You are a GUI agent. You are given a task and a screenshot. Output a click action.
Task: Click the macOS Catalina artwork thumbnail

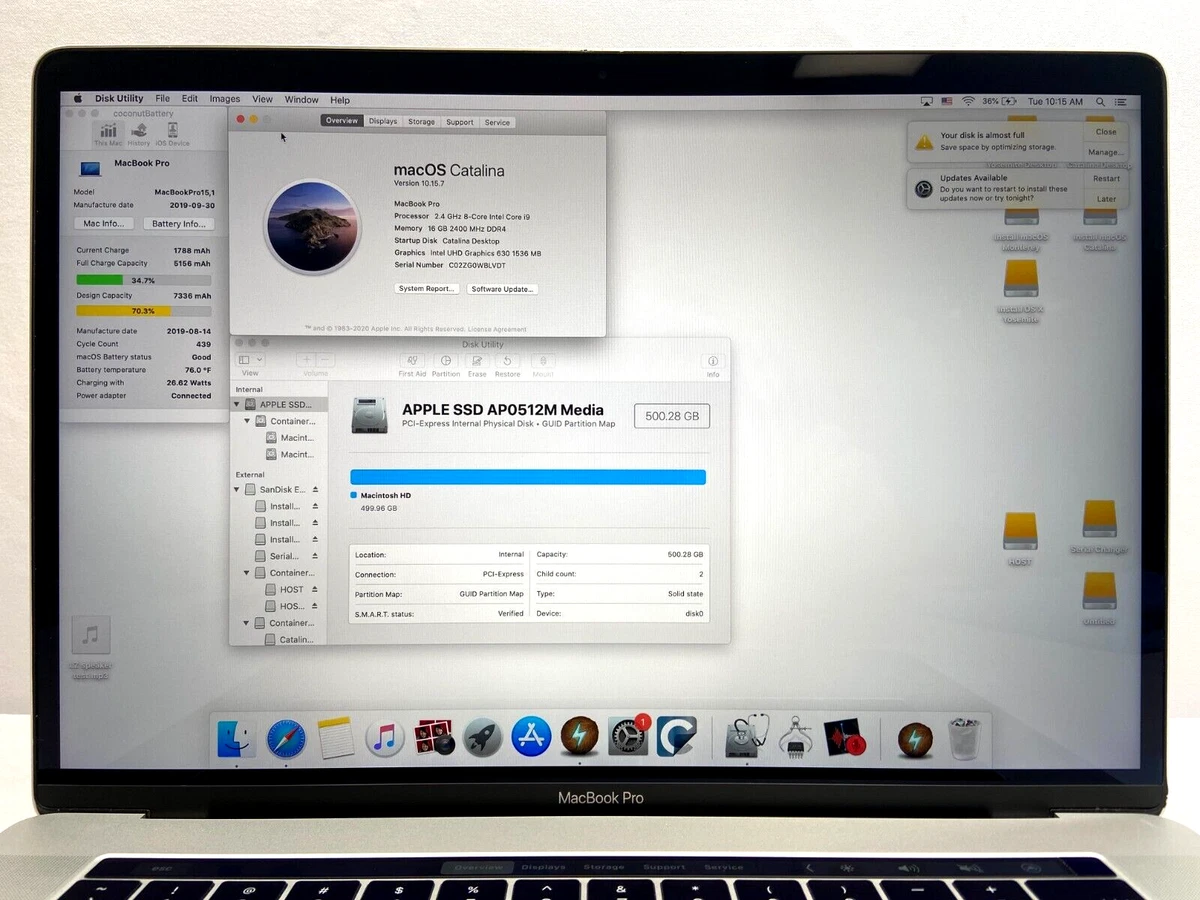click(312, 226)
